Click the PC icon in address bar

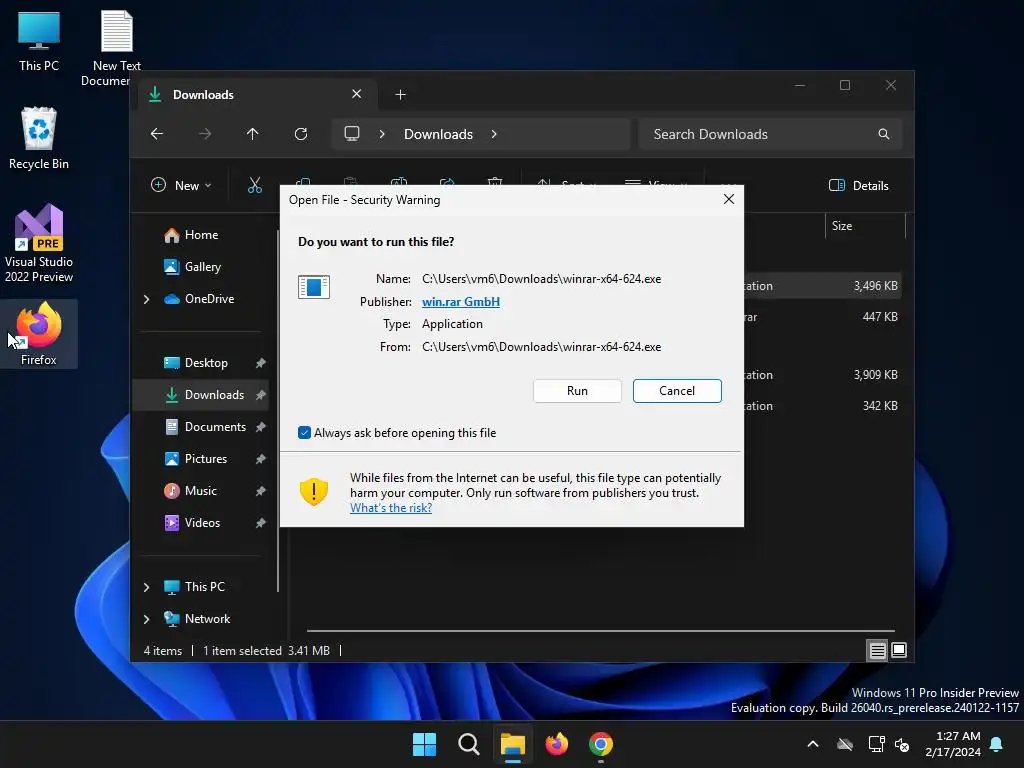pos(352,134)
